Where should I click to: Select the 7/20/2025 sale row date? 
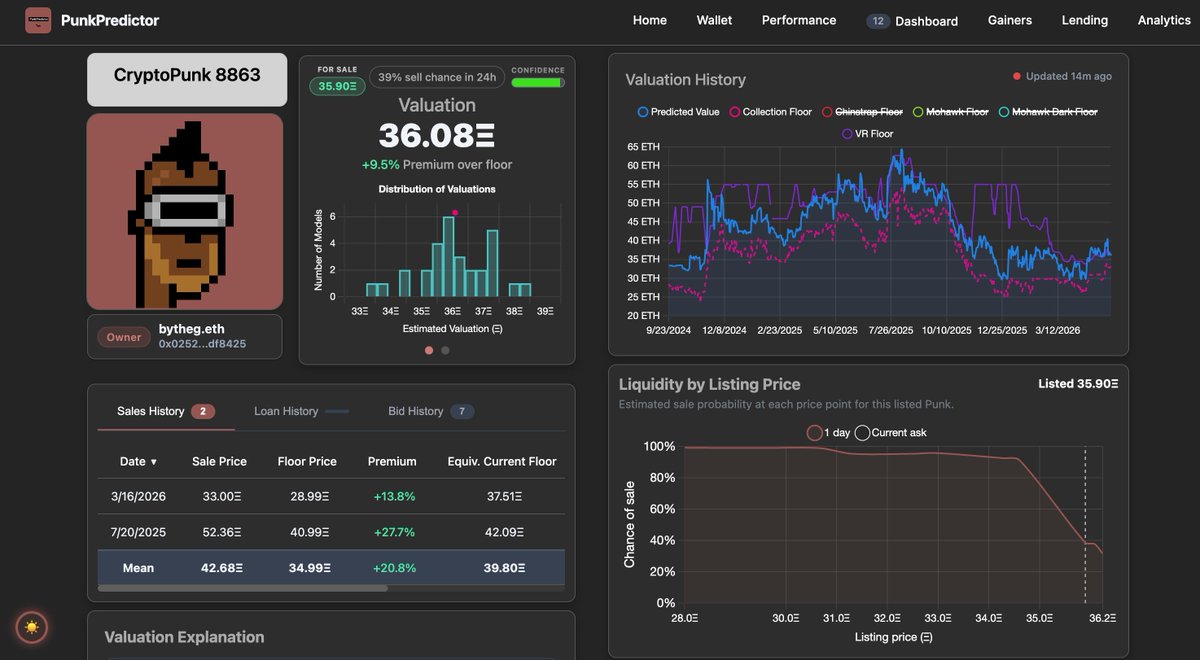point(138,532)
